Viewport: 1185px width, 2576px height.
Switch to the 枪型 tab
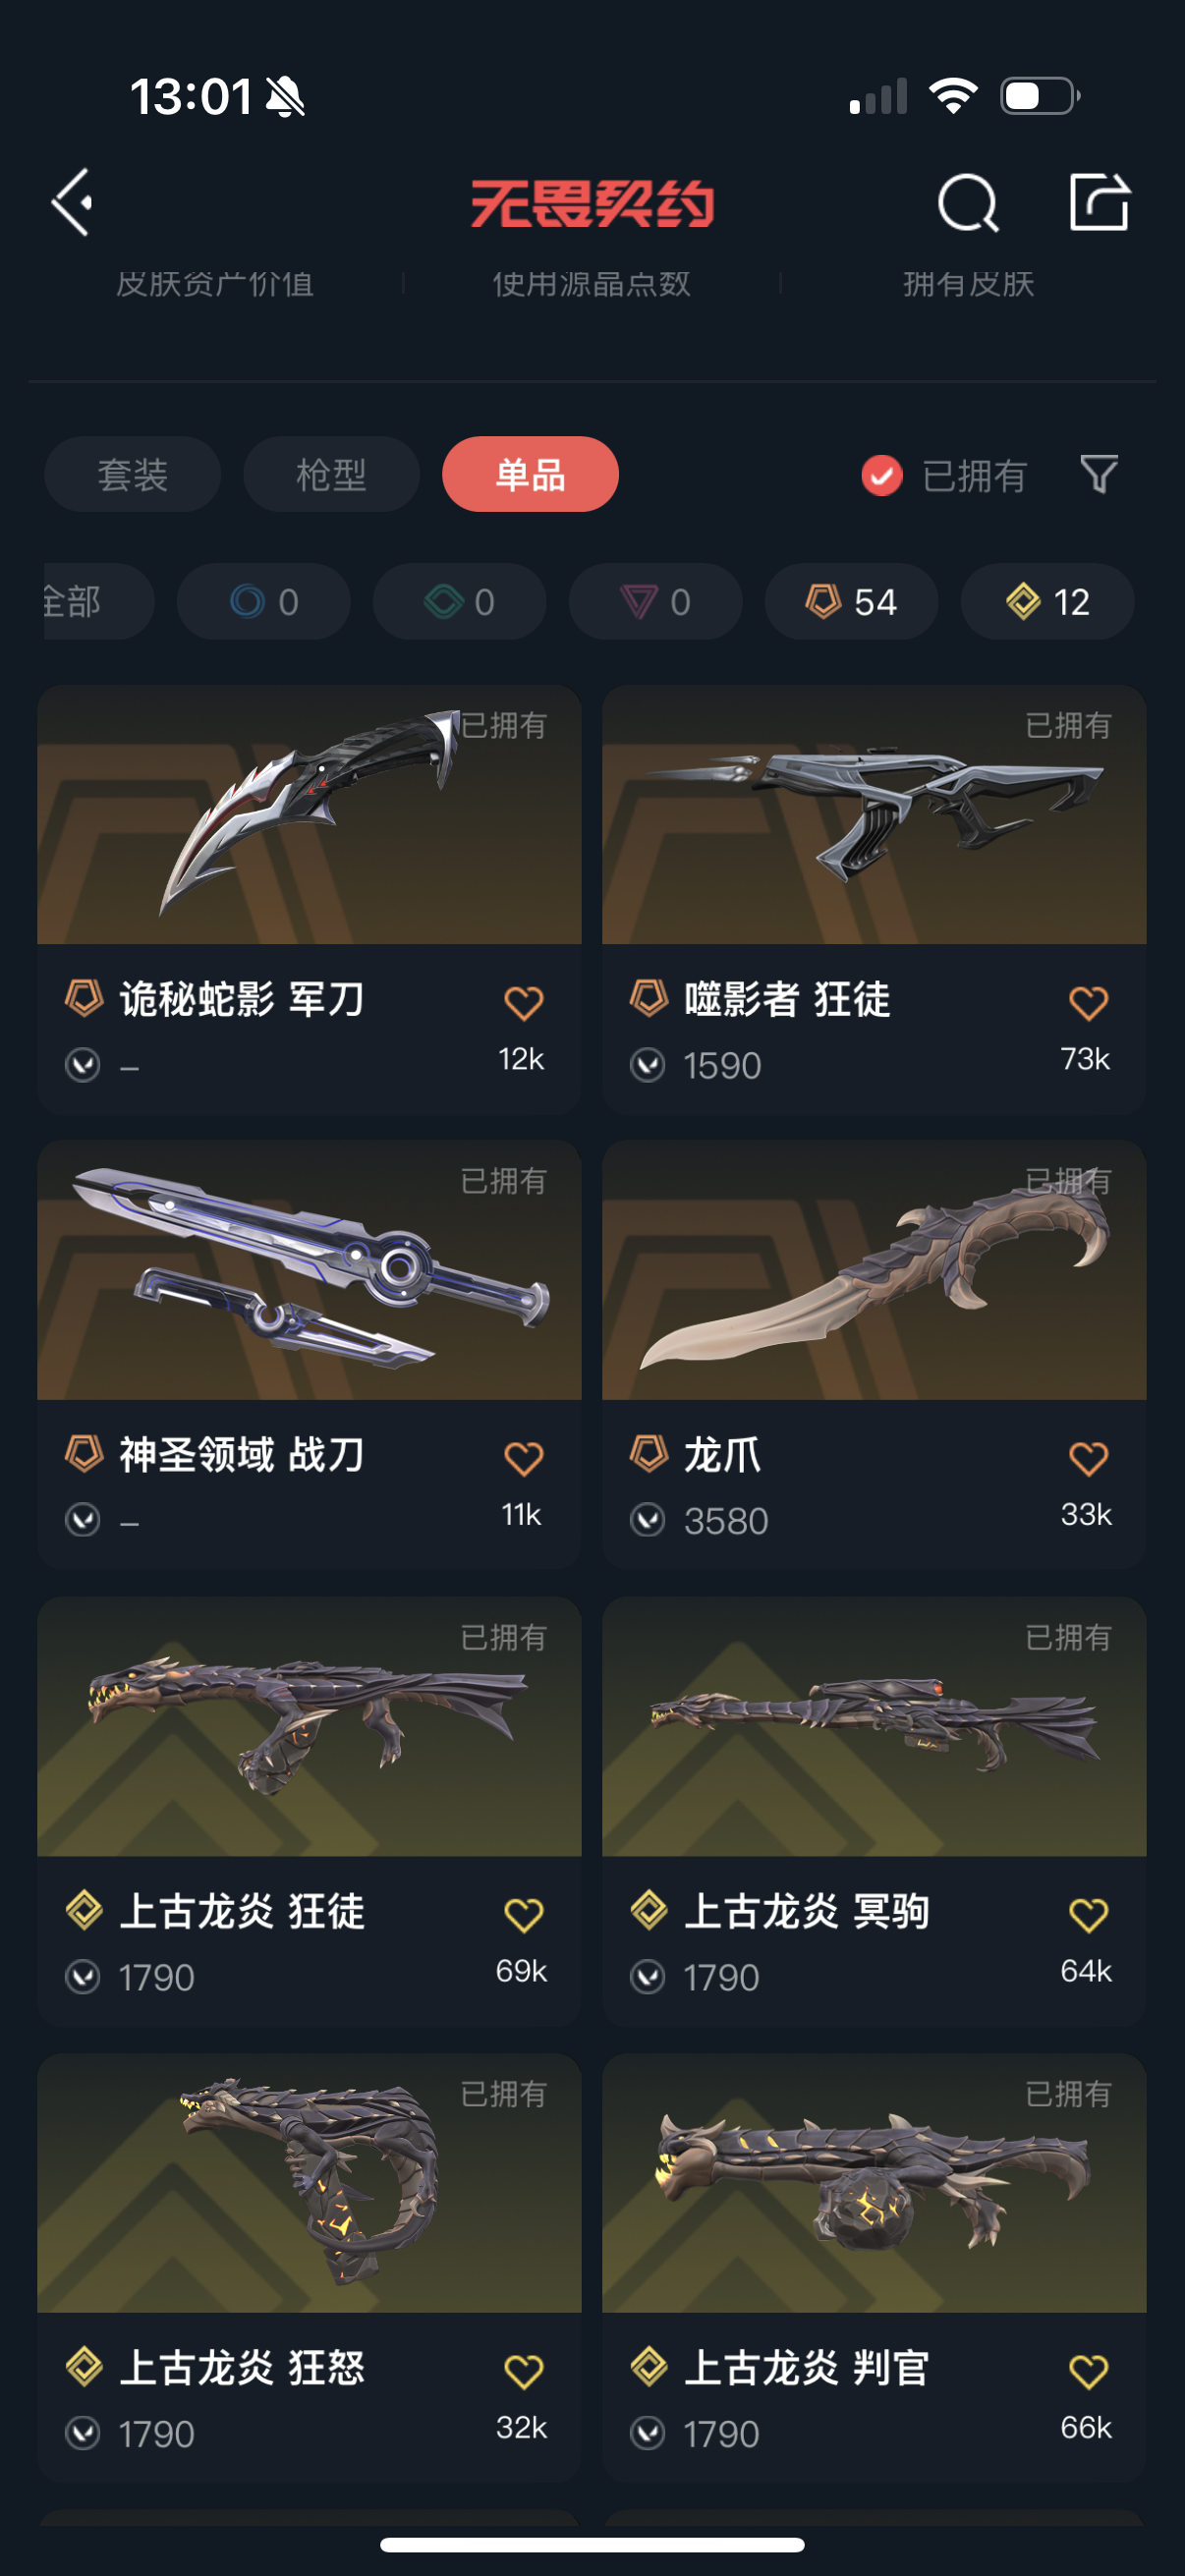(331, 474)
